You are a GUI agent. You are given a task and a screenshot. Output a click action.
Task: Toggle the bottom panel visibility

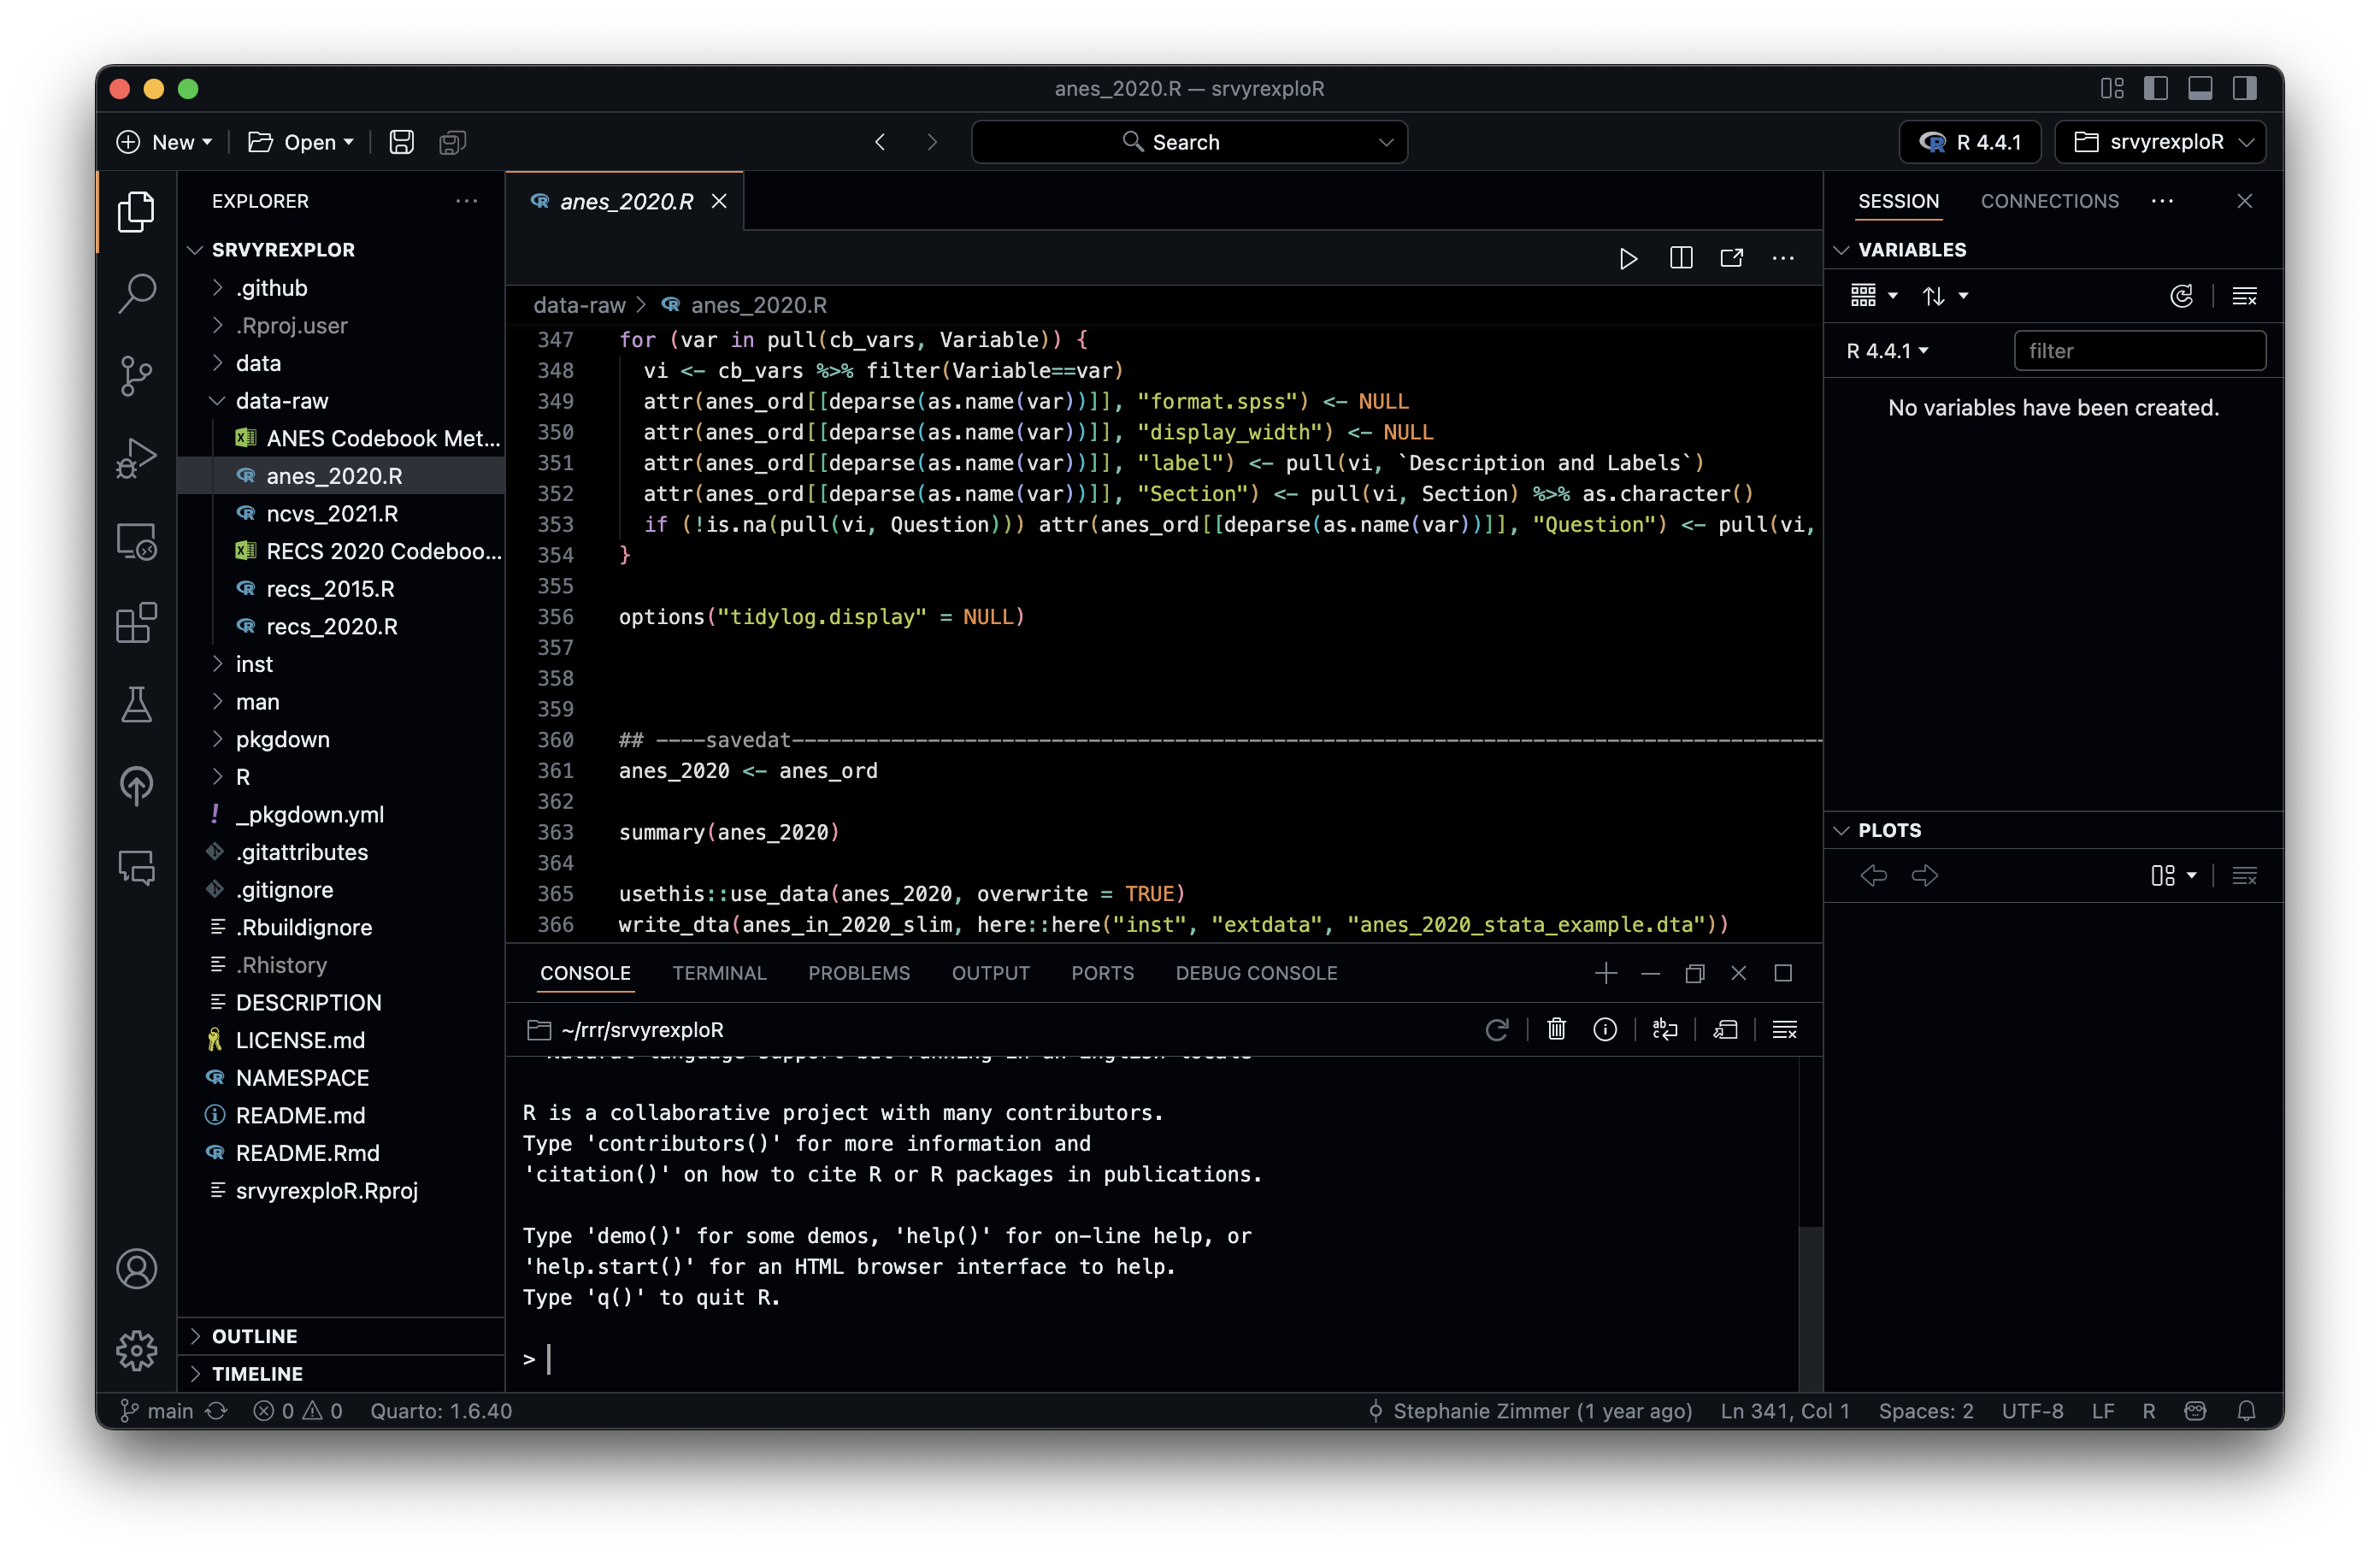(2200, 89)
